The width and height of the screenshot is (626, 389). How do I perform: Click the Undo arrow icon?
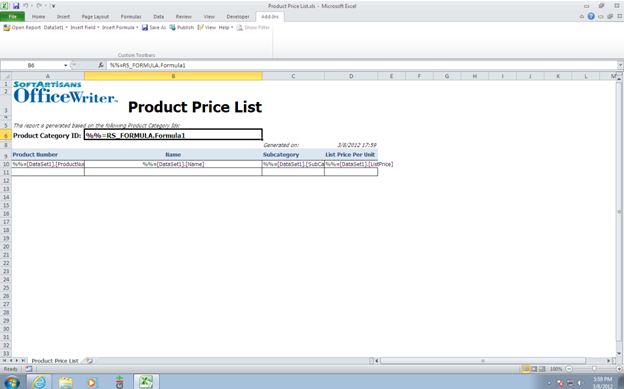pos(26,6)
